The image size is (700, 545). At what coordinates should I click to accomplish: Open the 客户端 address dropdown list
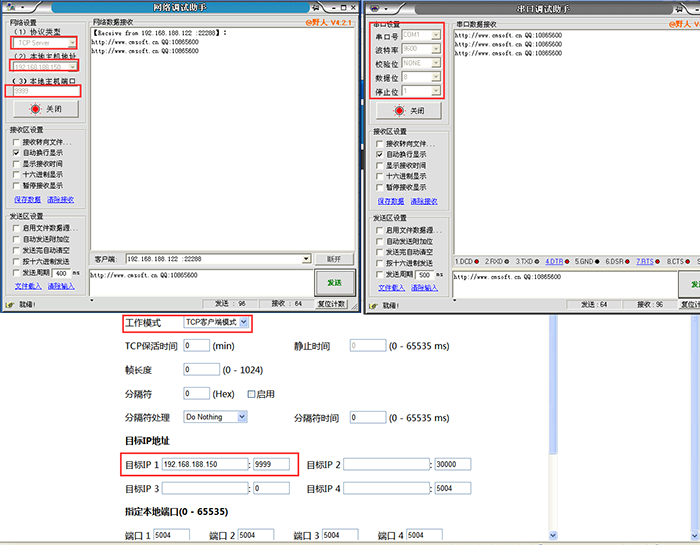[x=305, y=258]
